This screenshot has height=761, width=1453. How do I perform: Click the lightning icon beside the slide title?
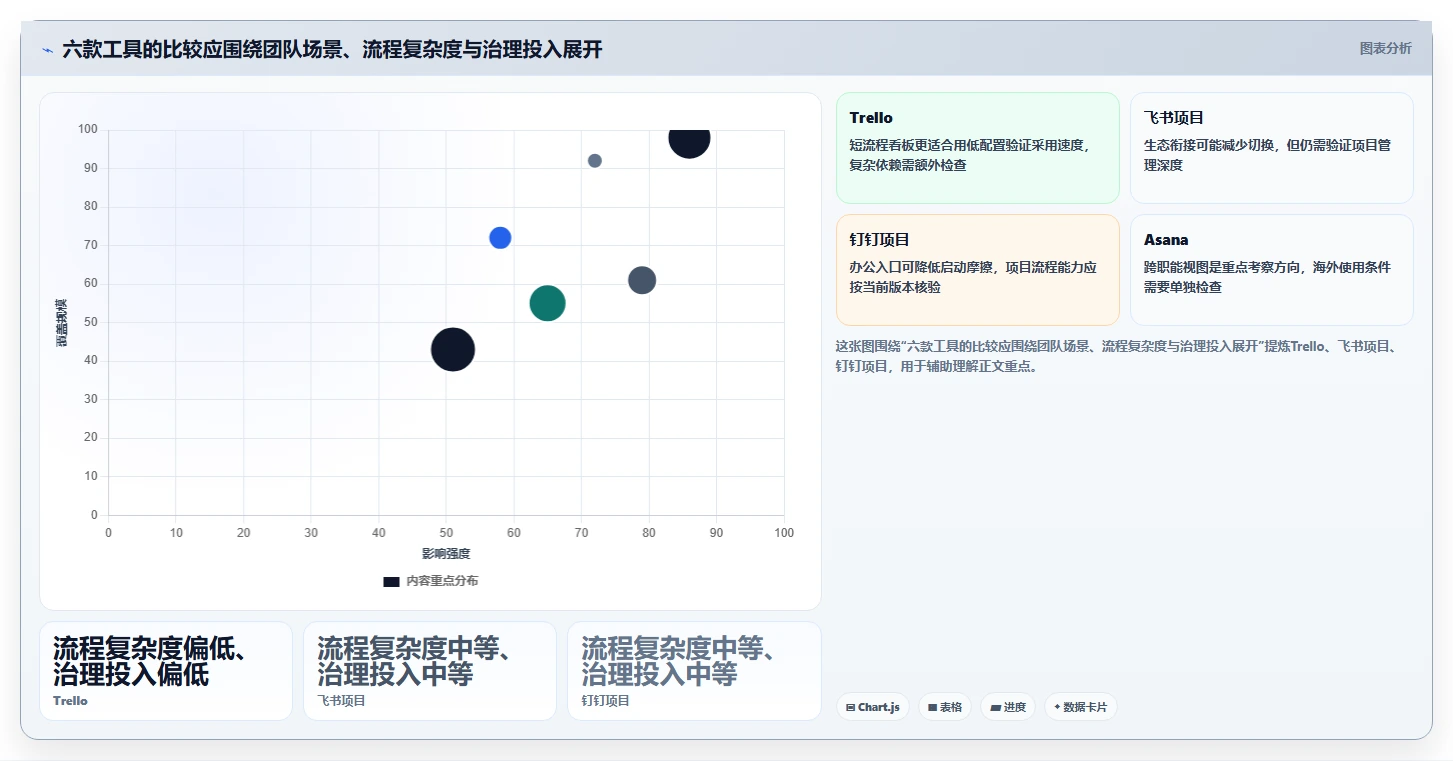coord(47,50)
